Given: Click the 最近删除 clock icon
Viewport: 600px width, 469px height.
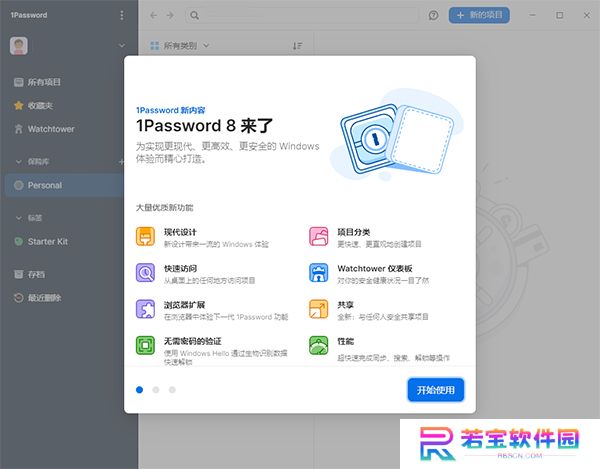Looking at the screenshot, I should [x=18, y=298].
